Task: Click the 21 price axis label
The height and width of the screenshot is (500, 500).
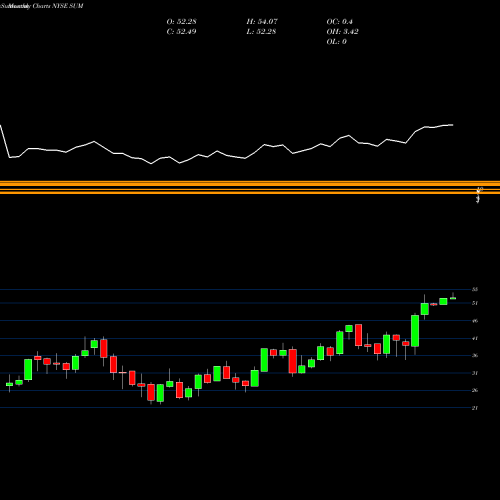Action: point(475,408)
